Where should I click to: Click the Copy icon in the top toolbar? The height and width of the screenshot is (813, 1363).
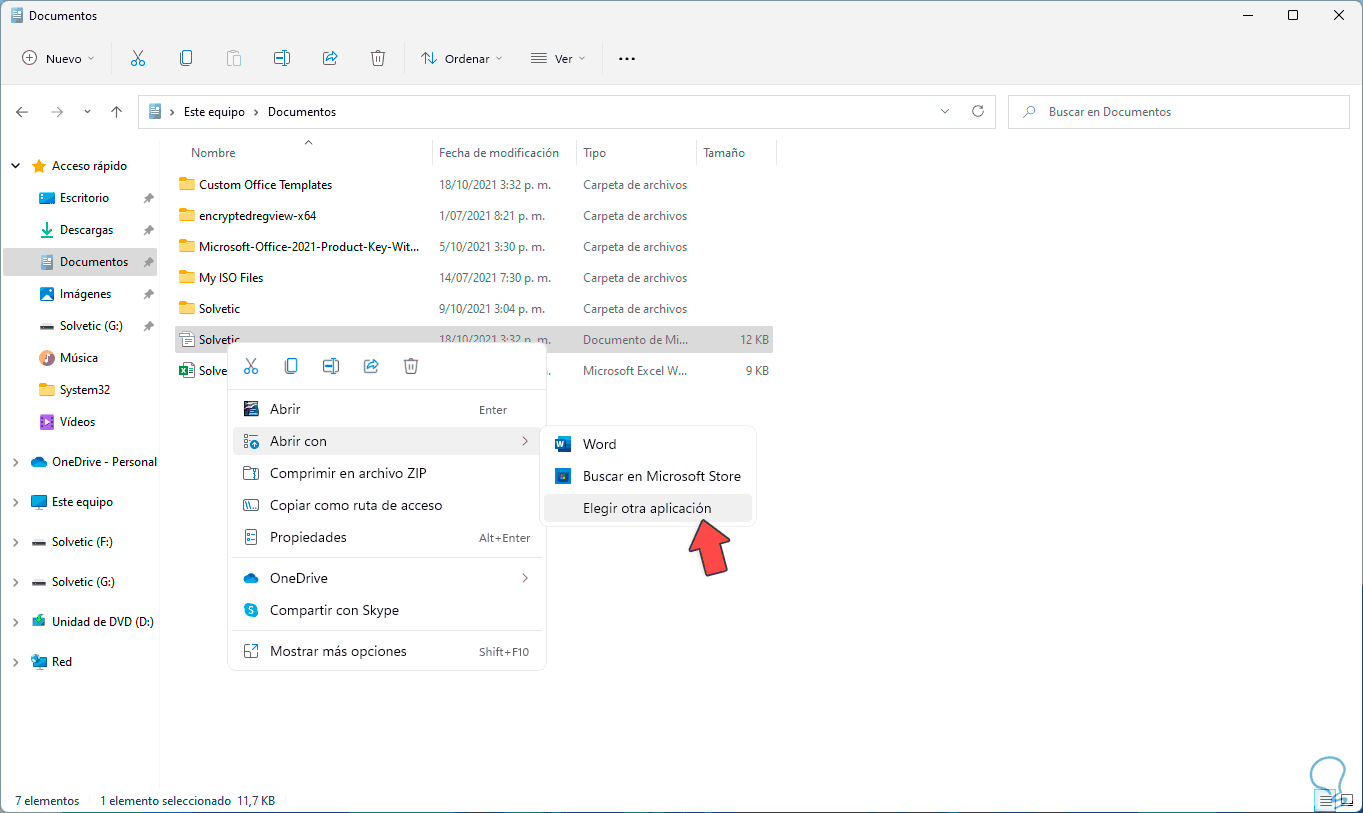[186, 58]
